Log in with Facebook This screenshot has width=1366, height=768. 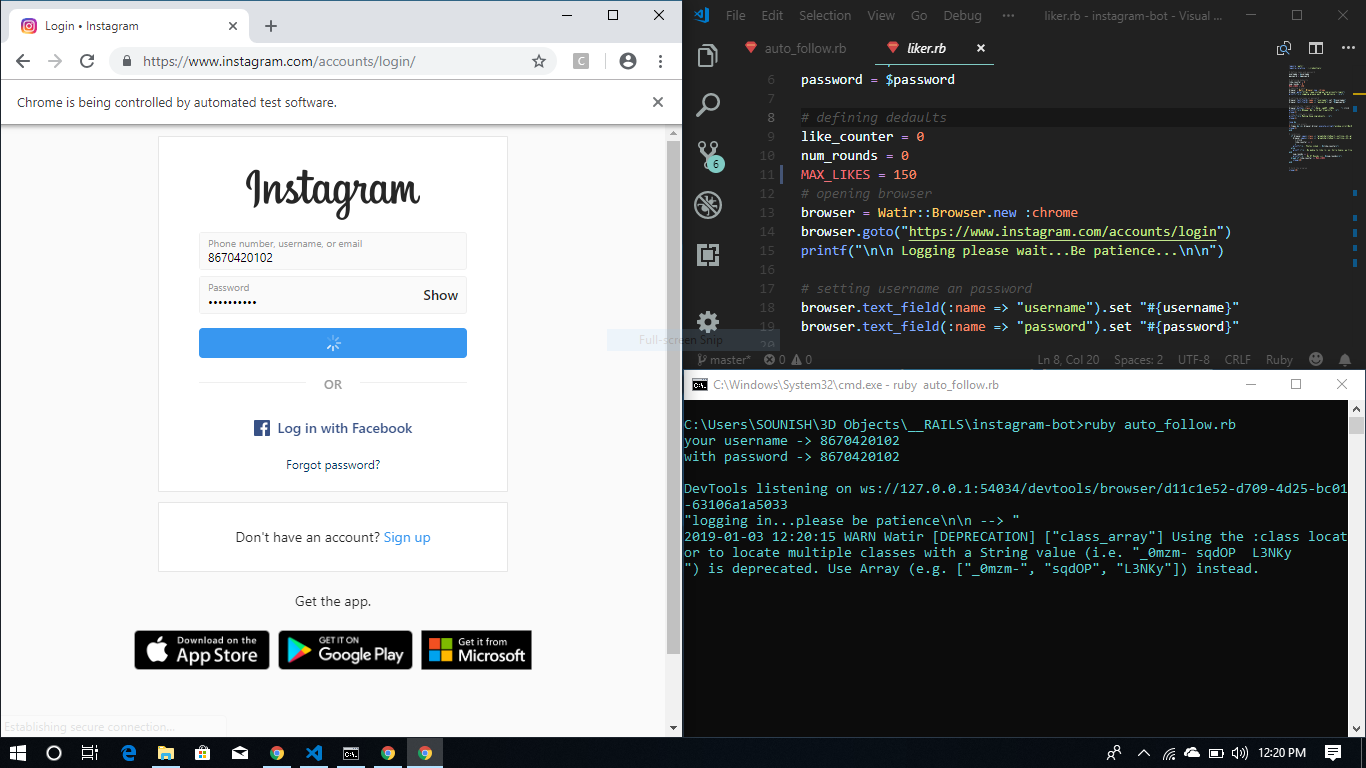(x=333, y=428)
